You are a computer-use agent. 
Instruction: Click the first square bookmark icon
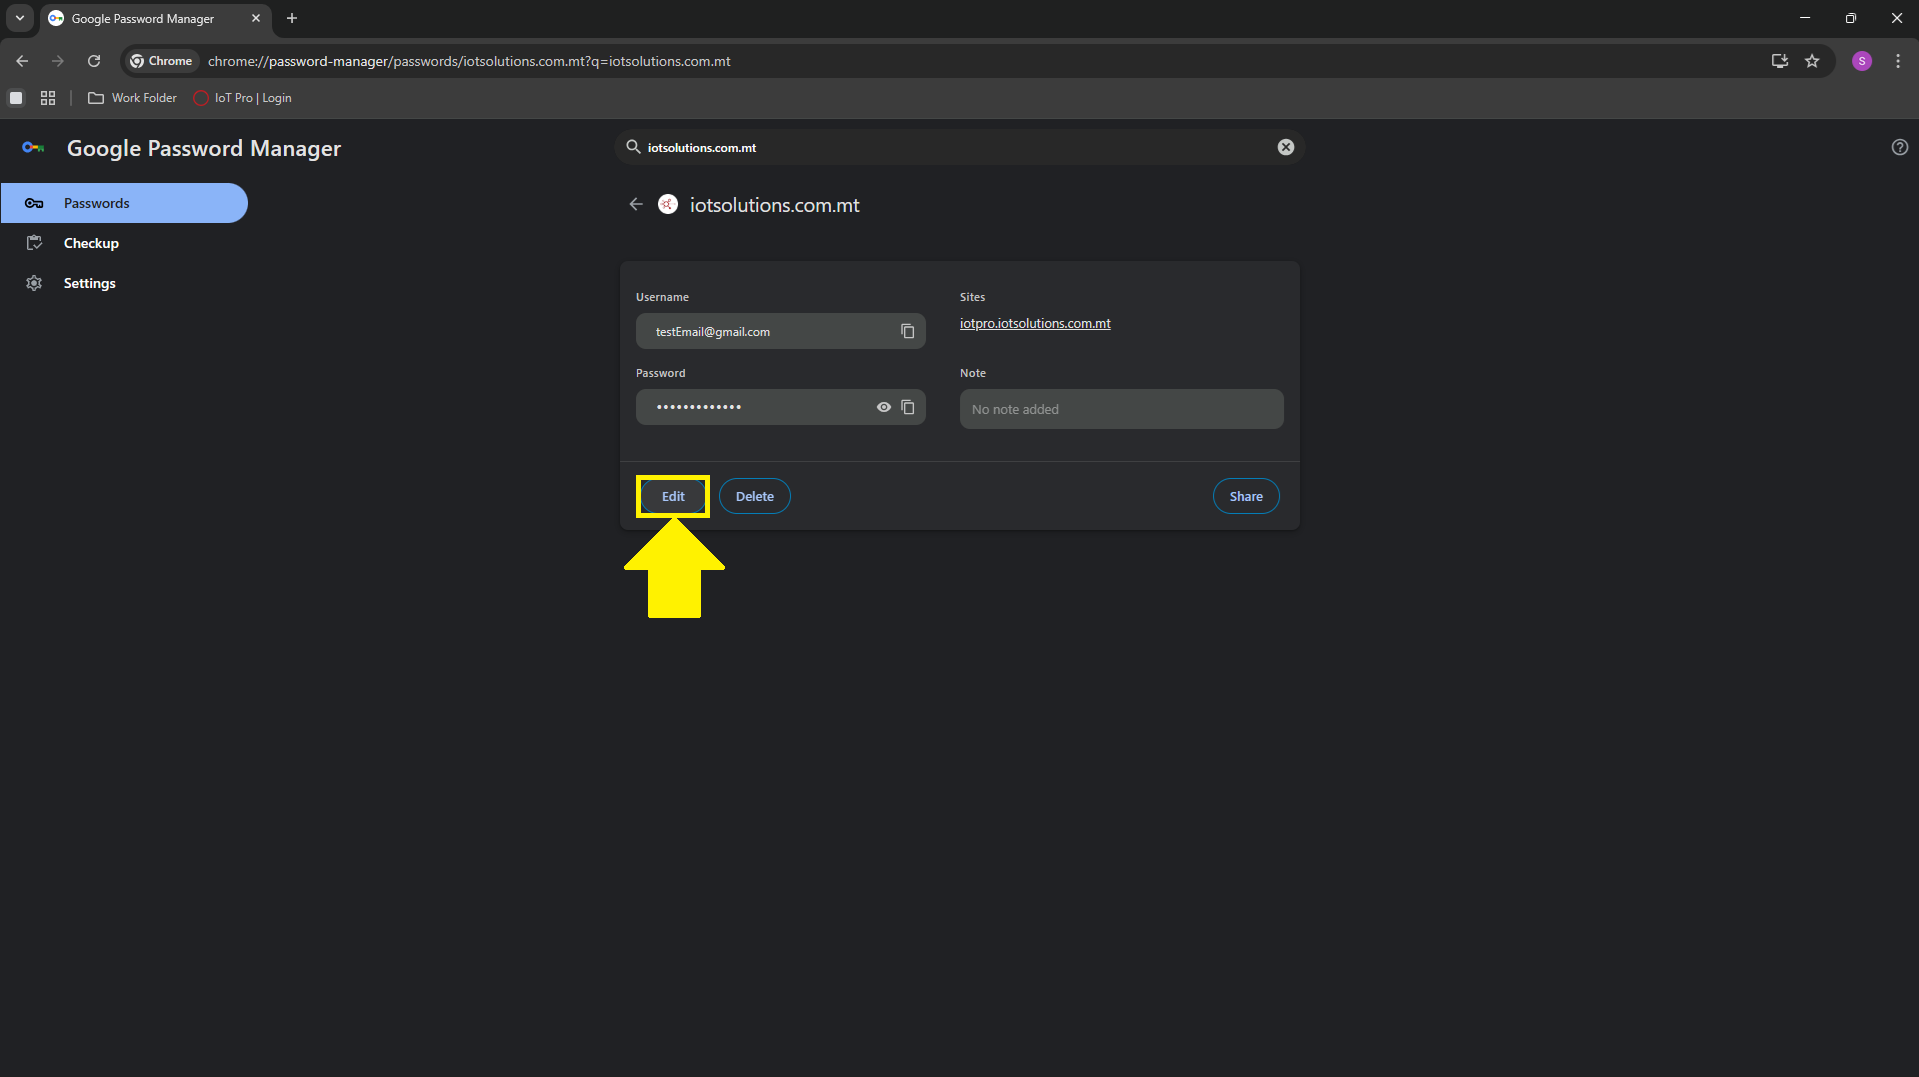pos(16,98)
